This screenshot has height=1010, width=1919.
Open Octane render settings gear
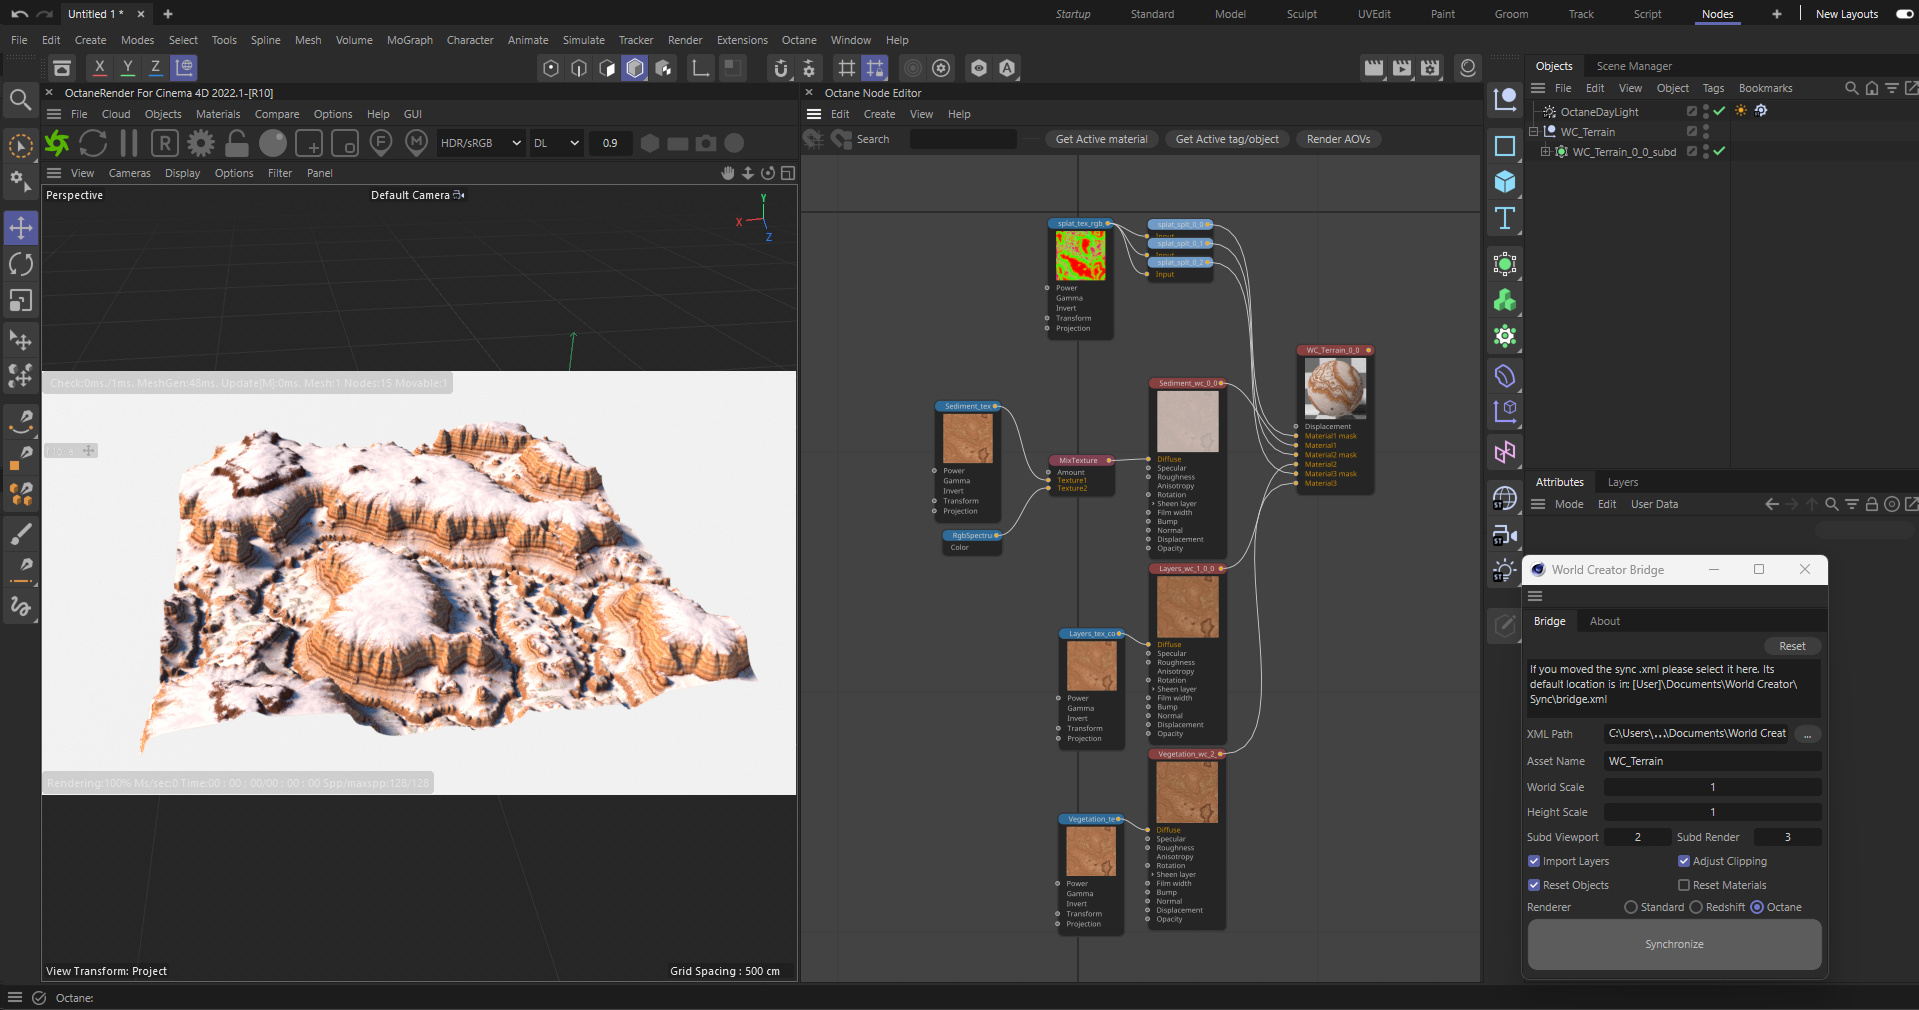[x=201, y=143]
